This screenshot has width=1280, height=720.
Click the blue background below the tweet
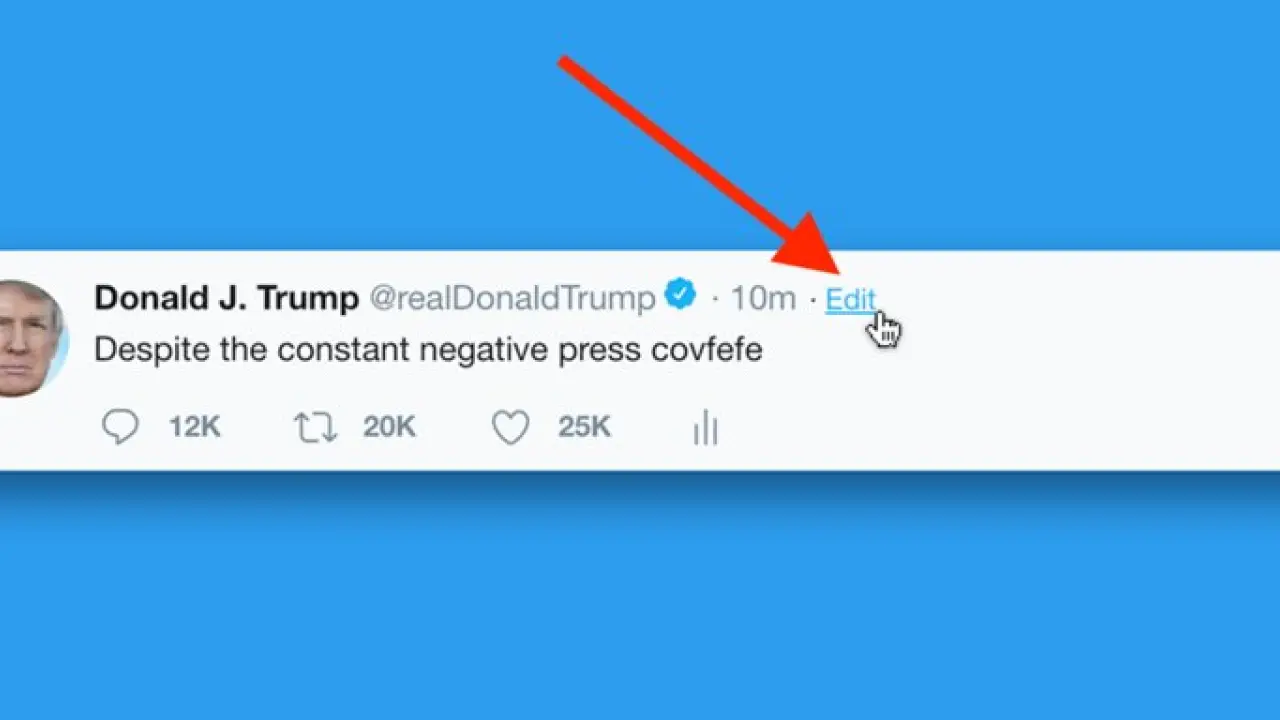tap(640, 600)
